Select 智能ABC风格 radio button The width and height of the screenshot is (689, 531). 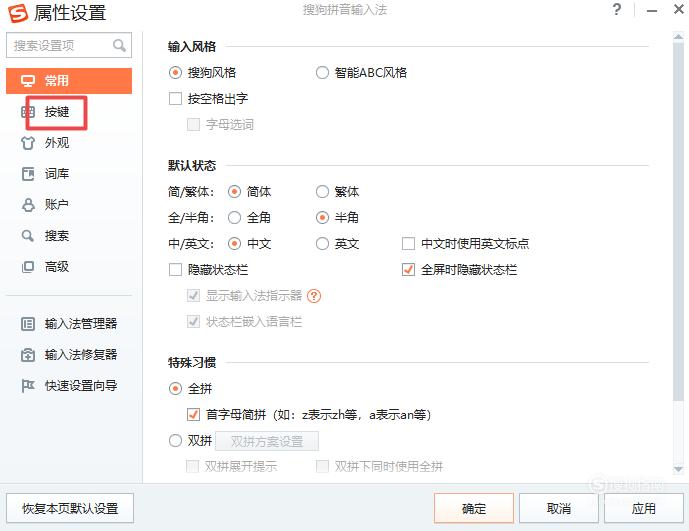point(322,73)
